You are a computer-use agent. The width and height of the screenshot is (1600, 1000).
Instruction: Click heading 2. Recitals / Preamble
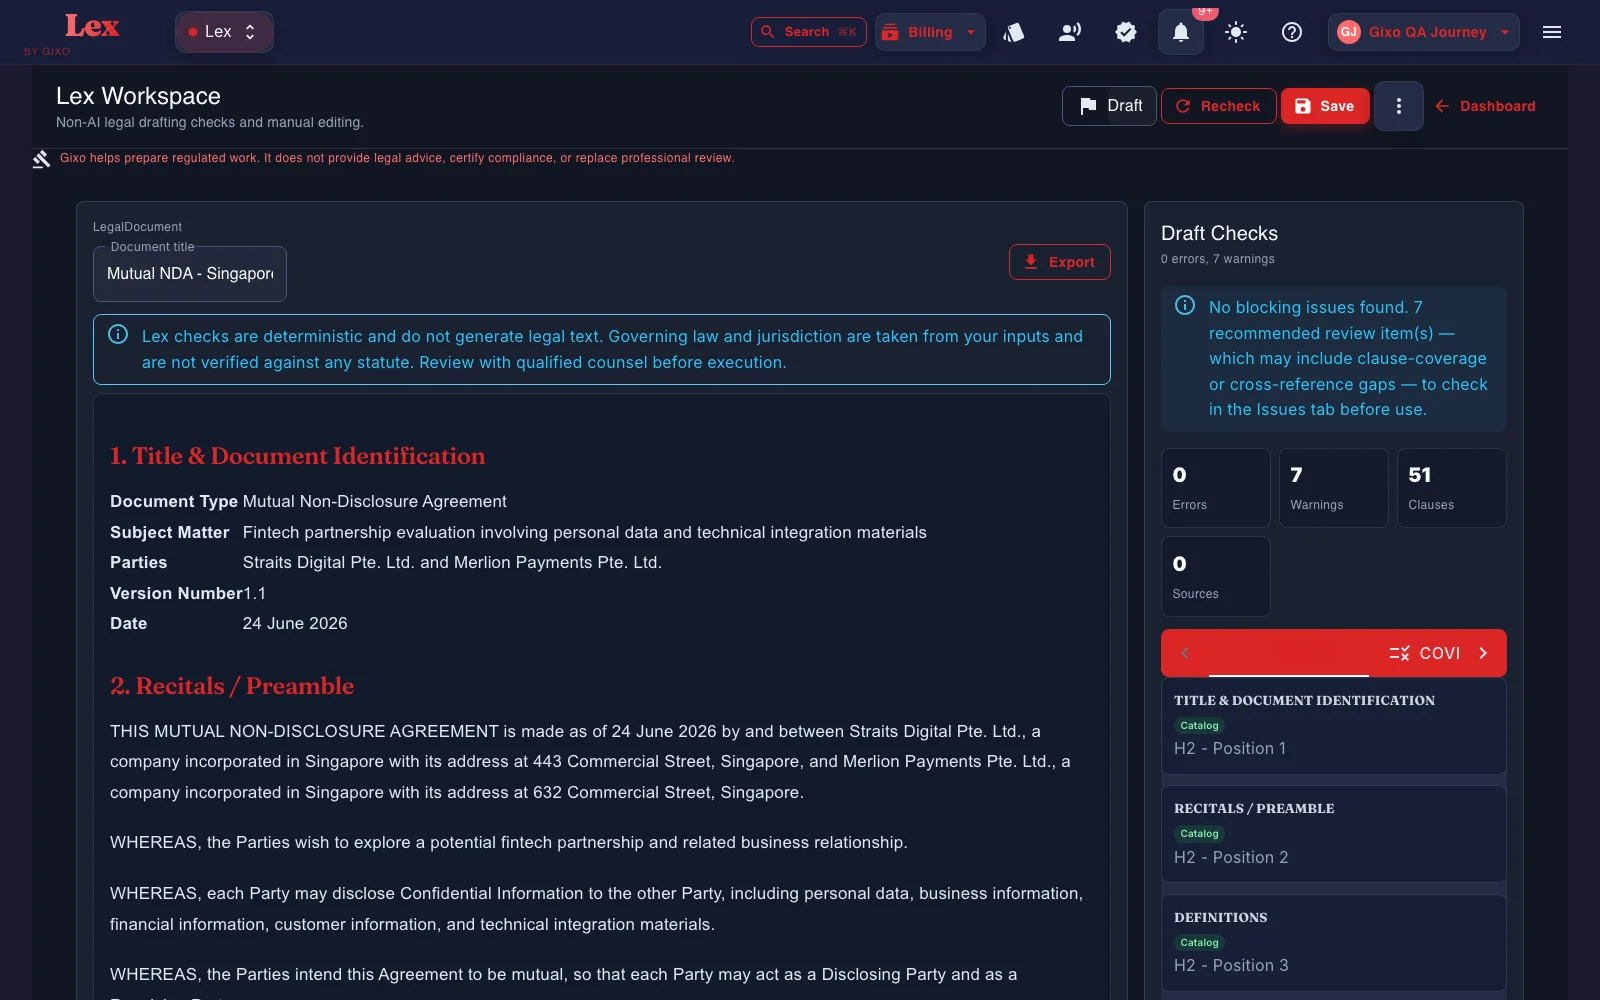coord(232,686)
